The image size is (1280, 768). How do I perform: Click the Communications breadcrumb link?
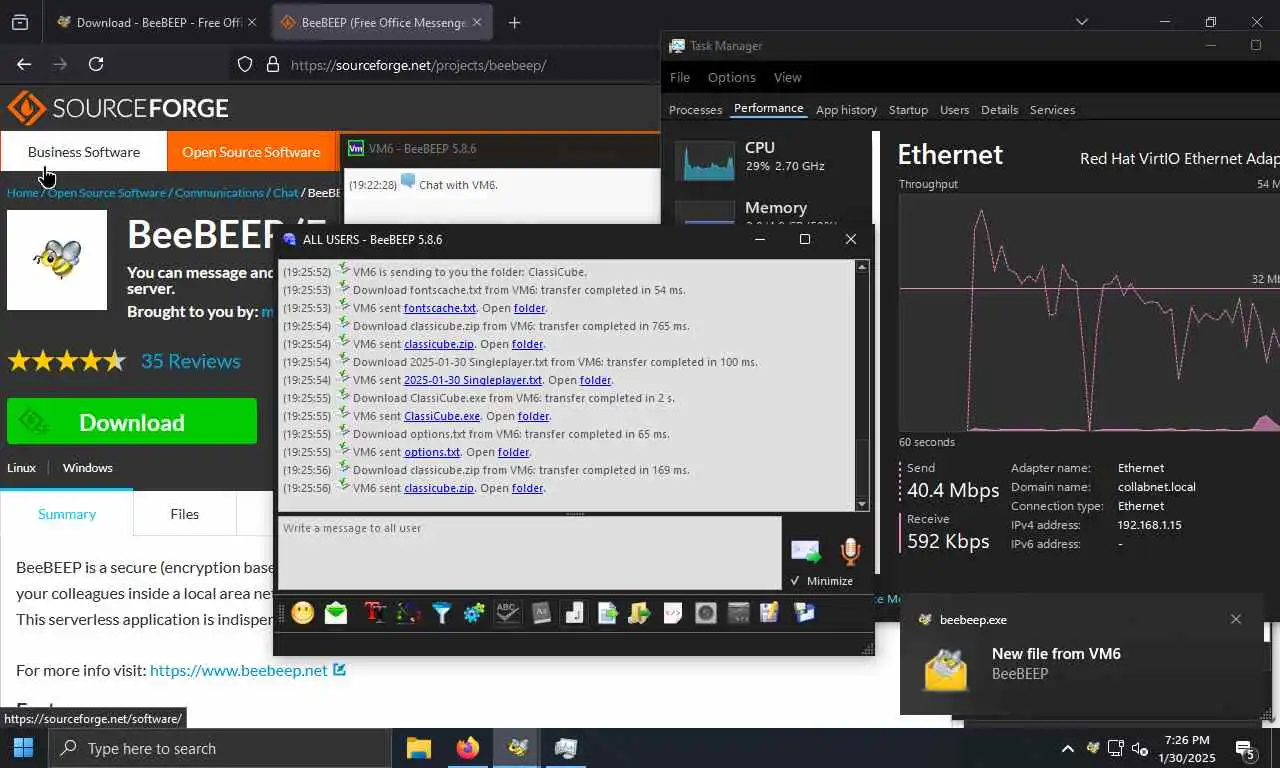point(219,193)
